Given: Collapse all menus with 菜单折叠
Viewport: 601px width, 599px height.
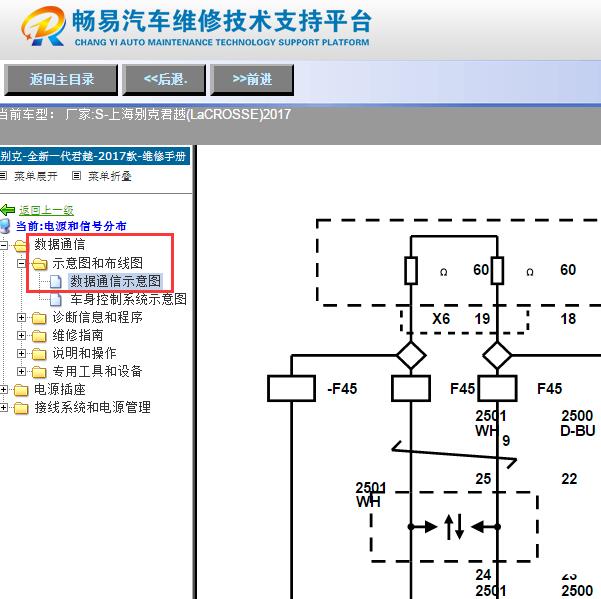Looking at the screenshot, I should pyautogui.click(x=110, y=176).
